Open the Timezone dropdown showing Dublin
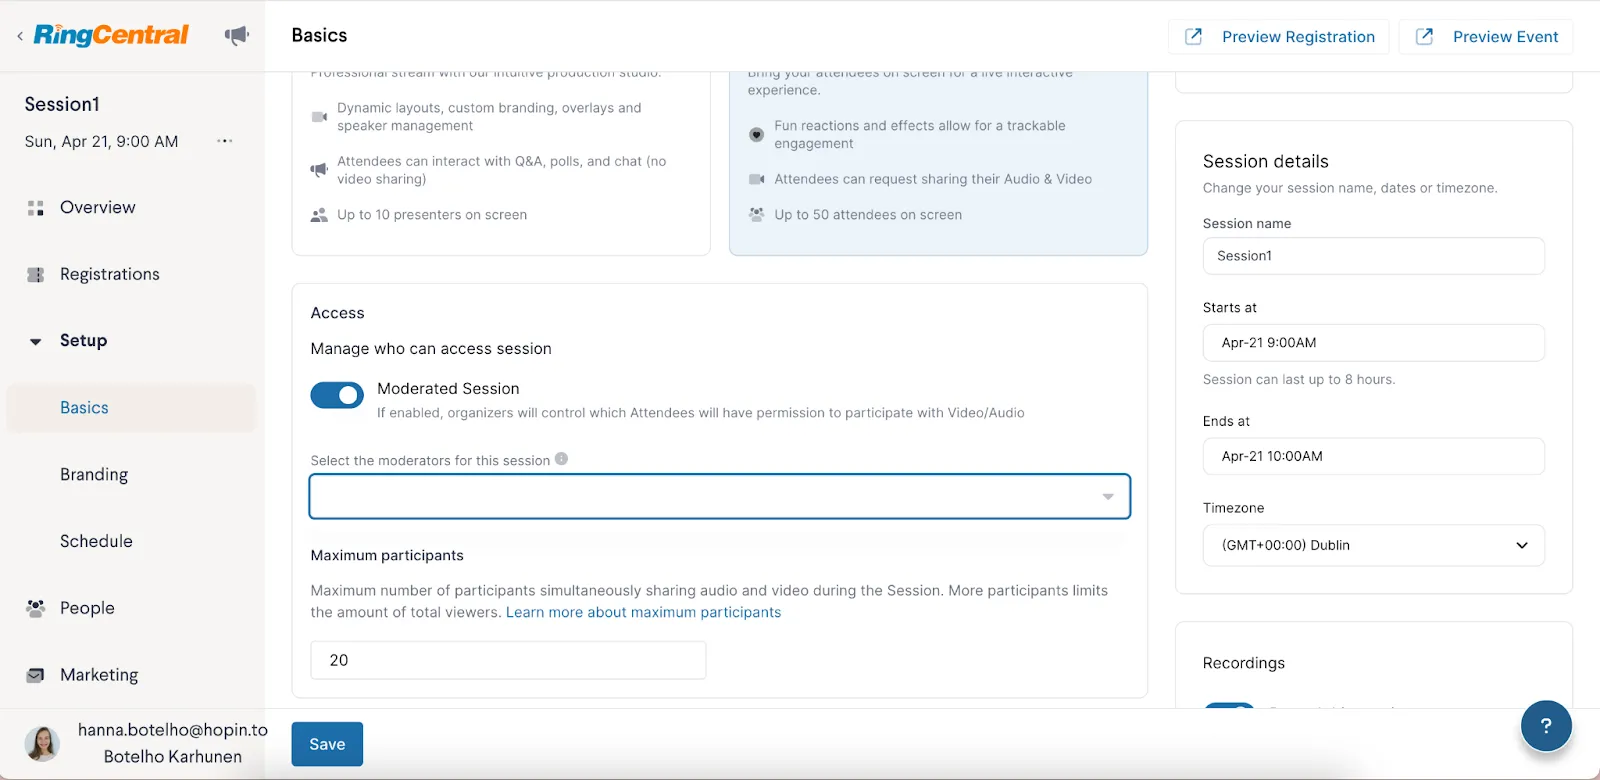This screenshot has width=1600, height=780. (x=1373, y=546)
